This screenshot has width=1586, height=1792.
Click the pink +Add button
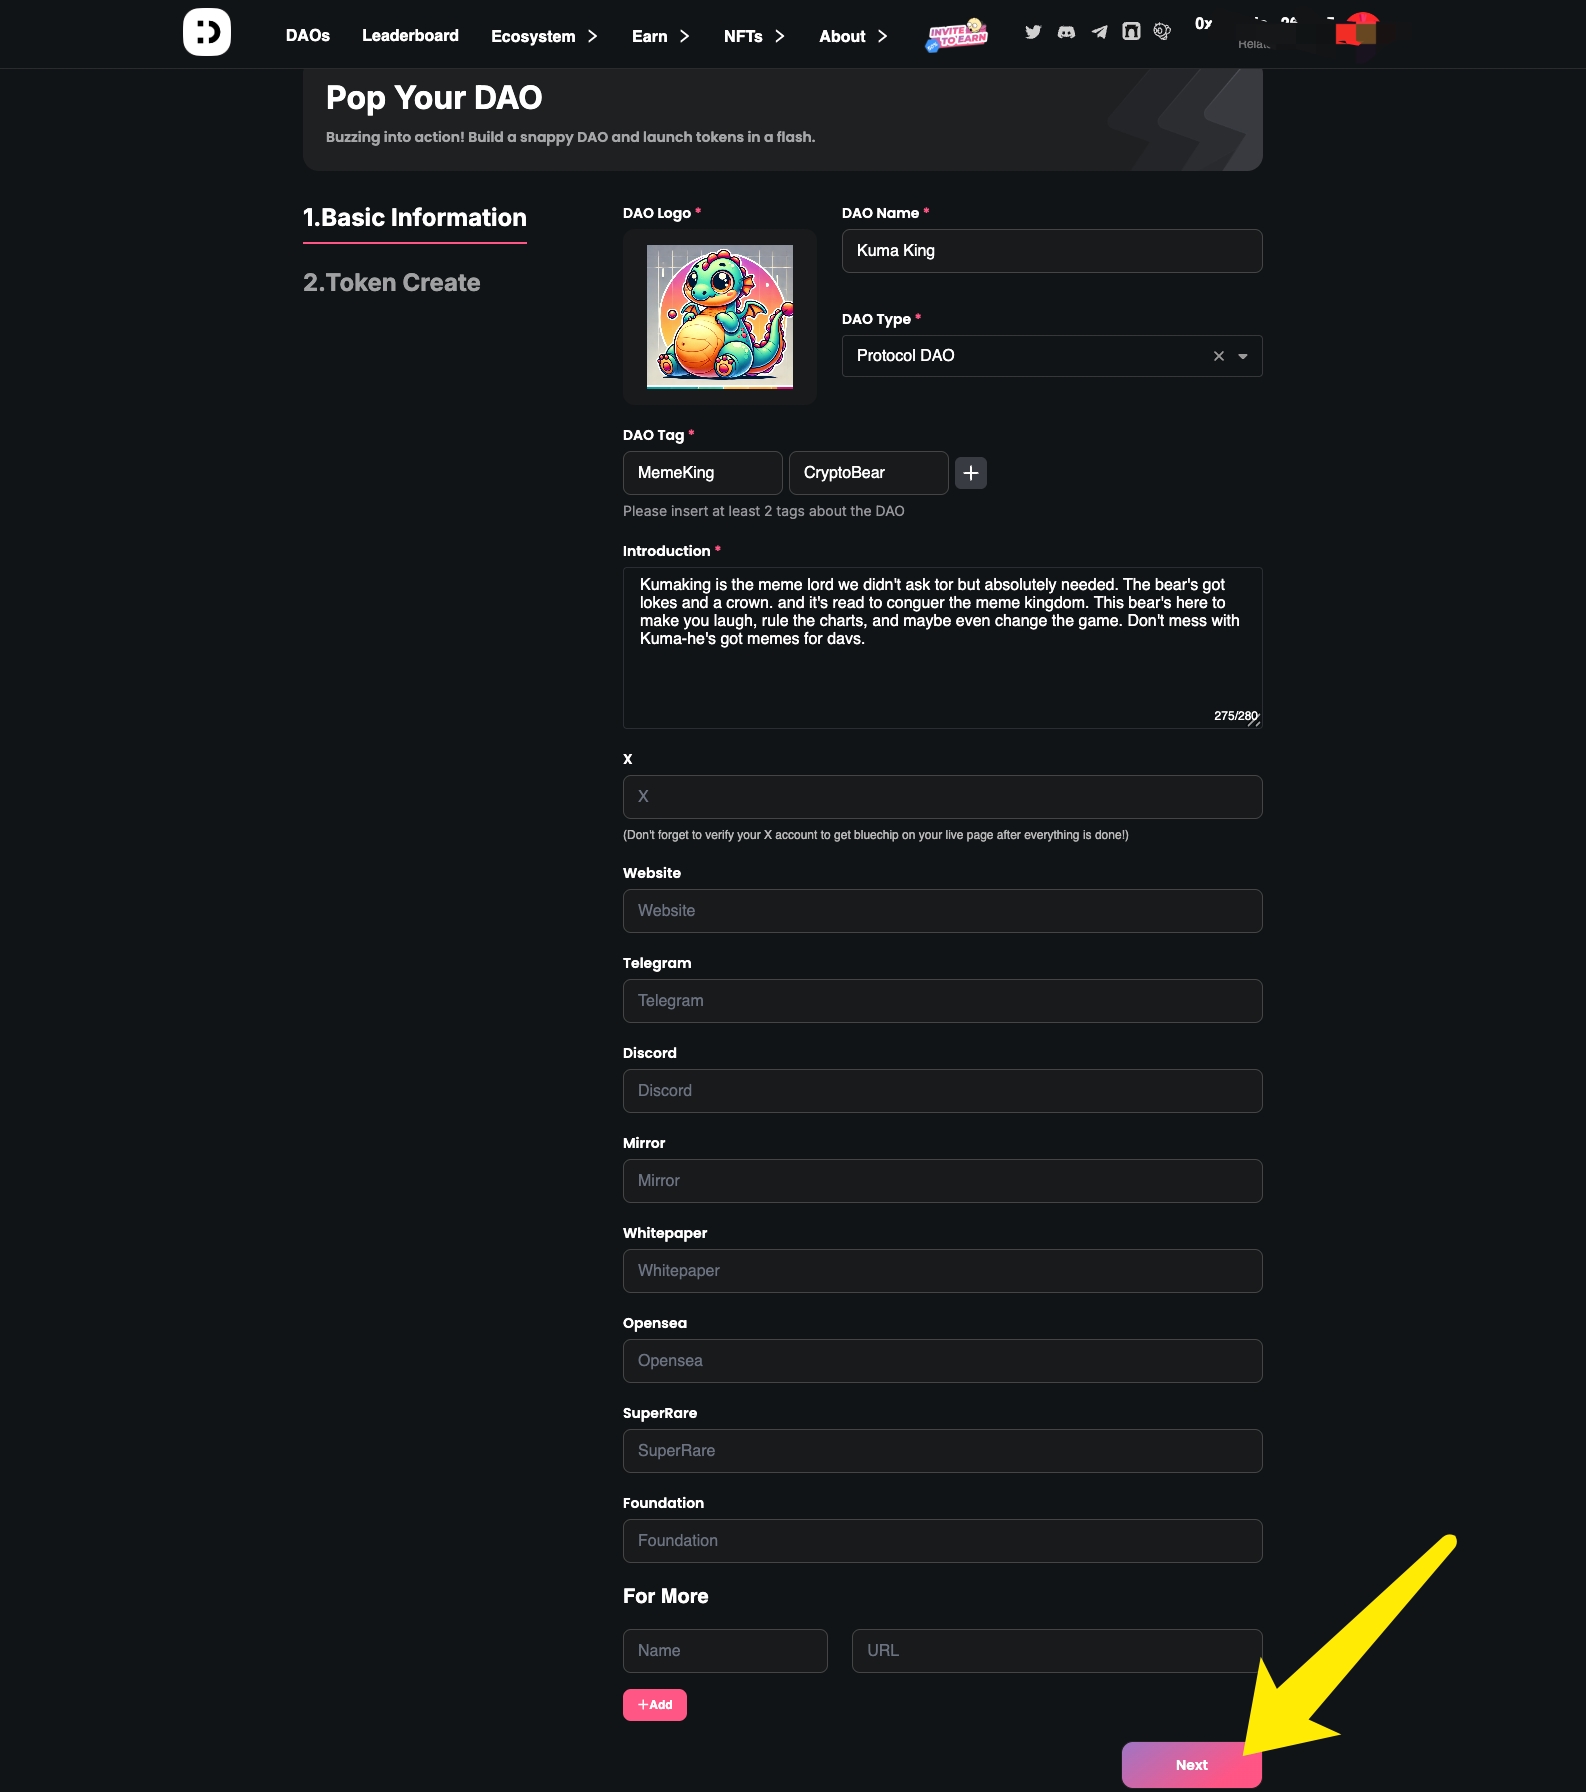[655, 1705]
